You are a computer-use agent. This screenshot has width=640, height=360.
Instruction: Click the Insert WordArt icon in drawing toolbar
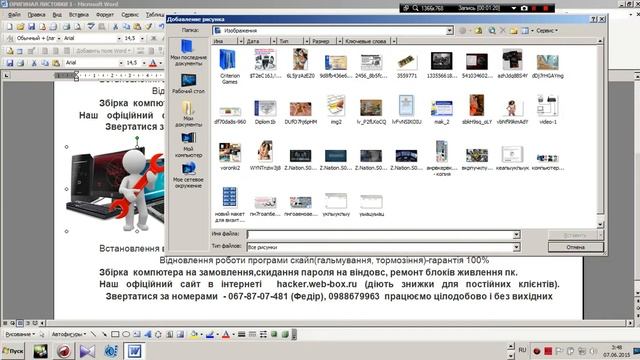(147, 334)
